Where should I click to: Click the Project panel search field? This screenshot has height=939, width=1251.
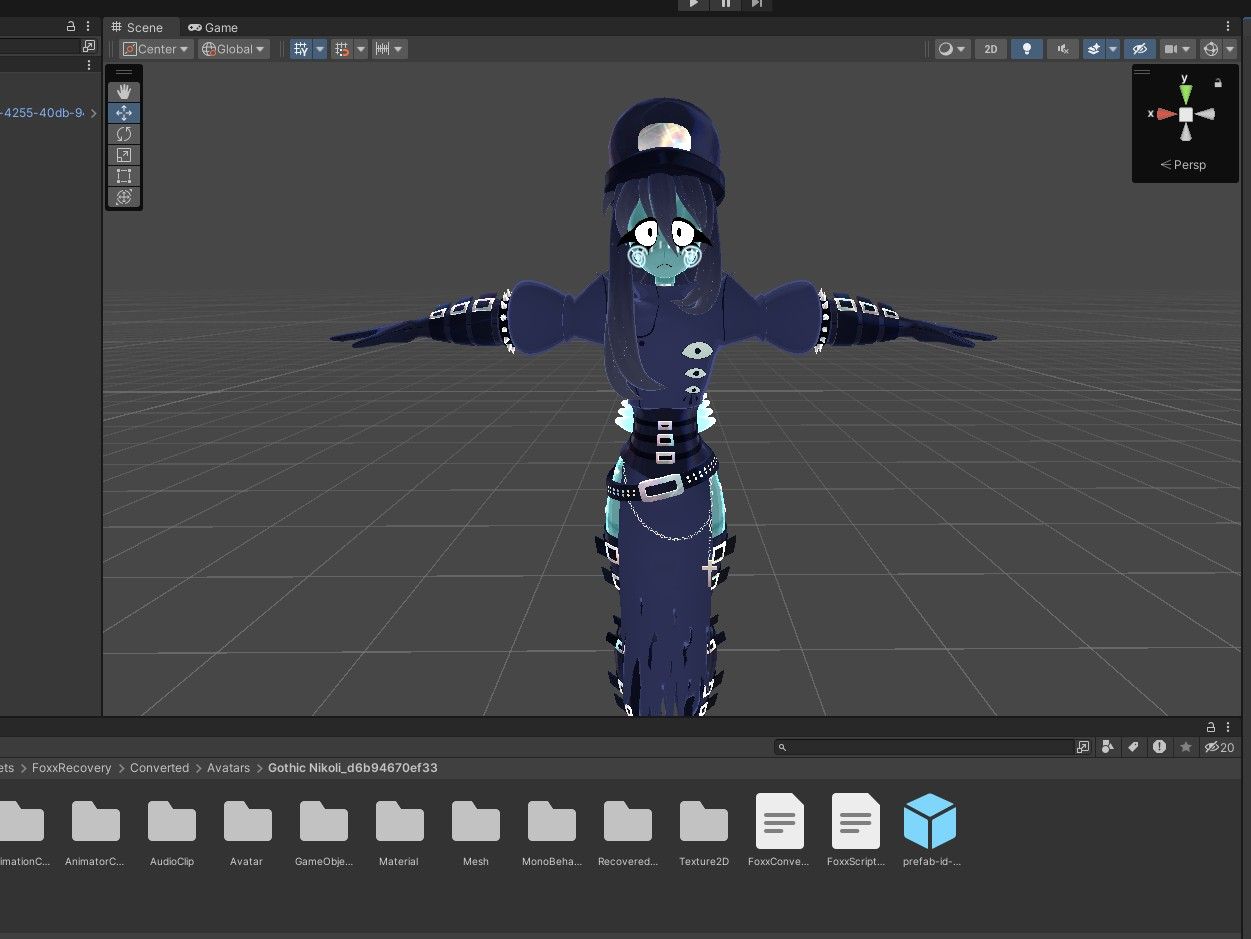pos(924,747)
